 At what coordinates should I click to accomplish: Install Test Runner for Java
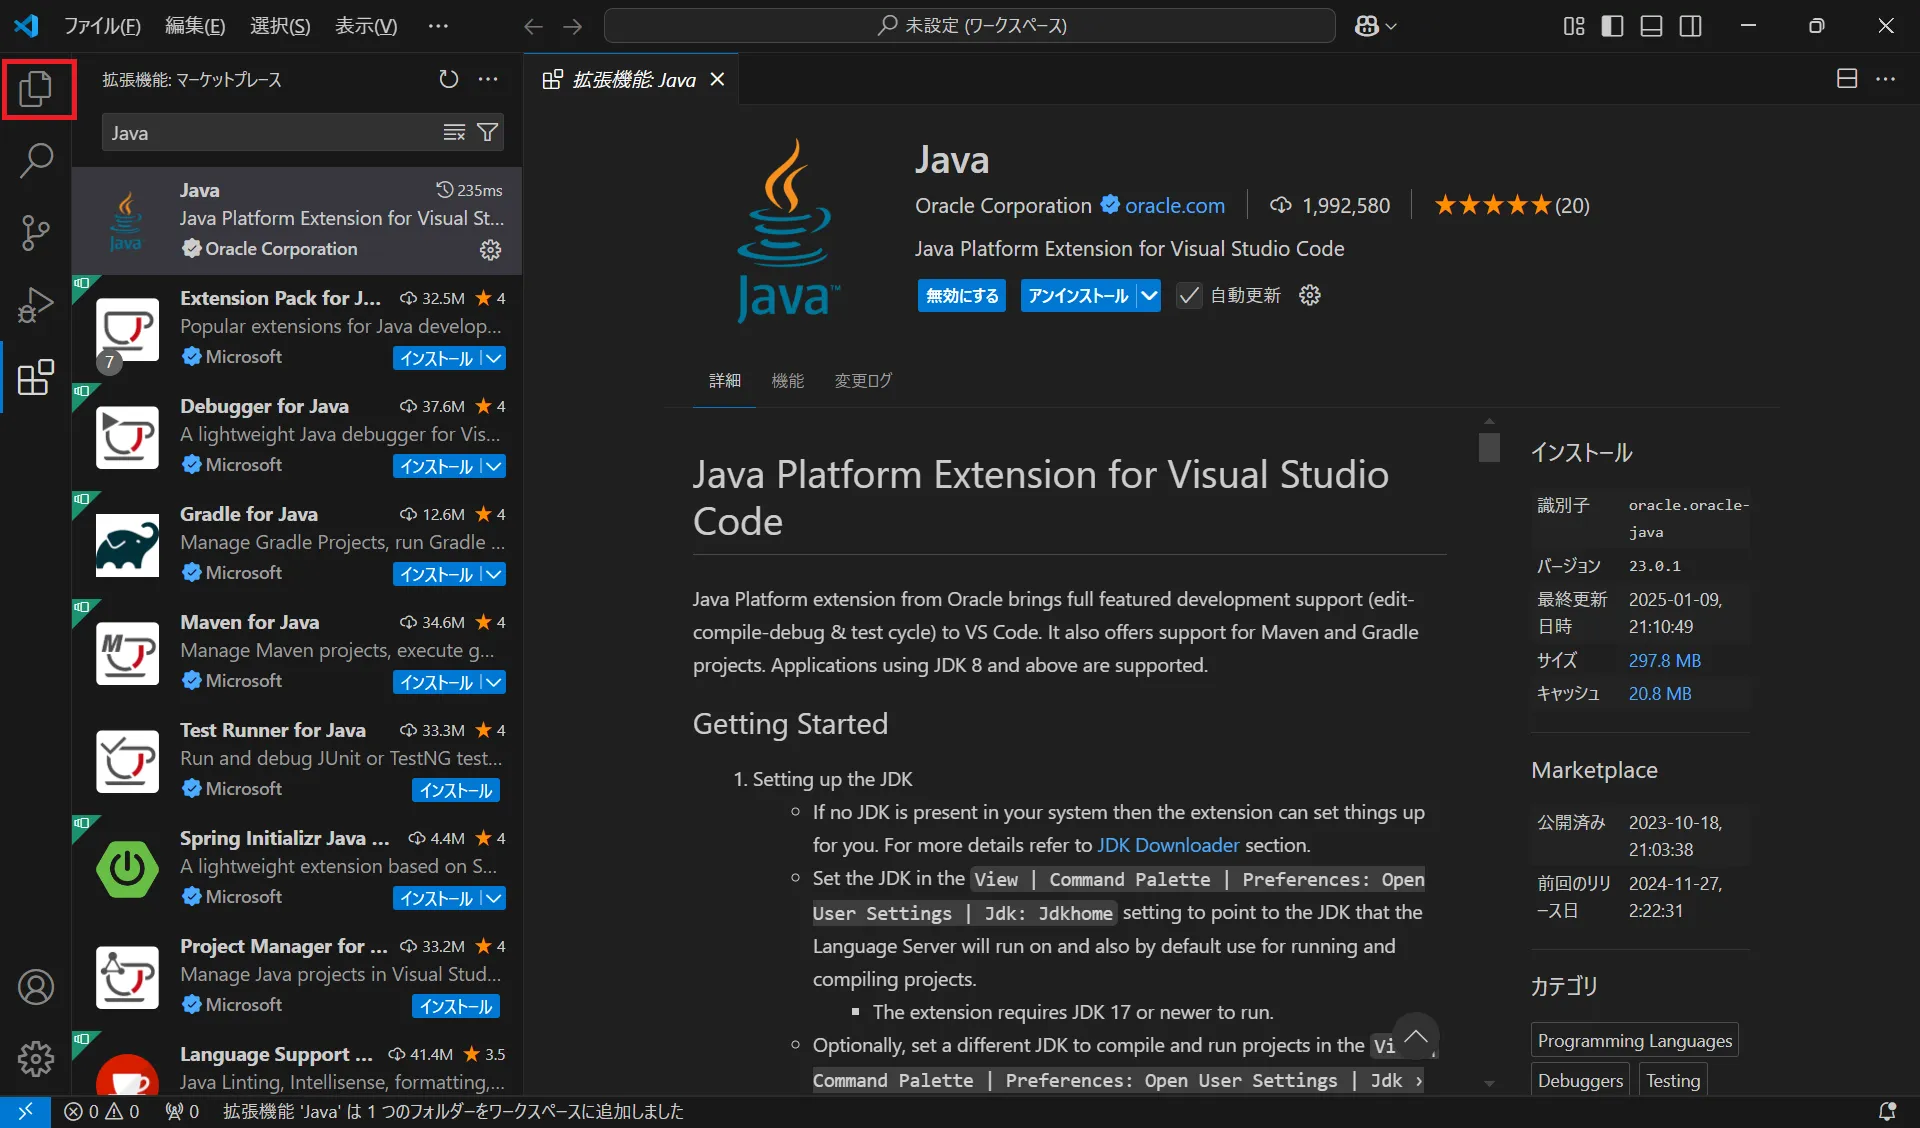point(456,790)
